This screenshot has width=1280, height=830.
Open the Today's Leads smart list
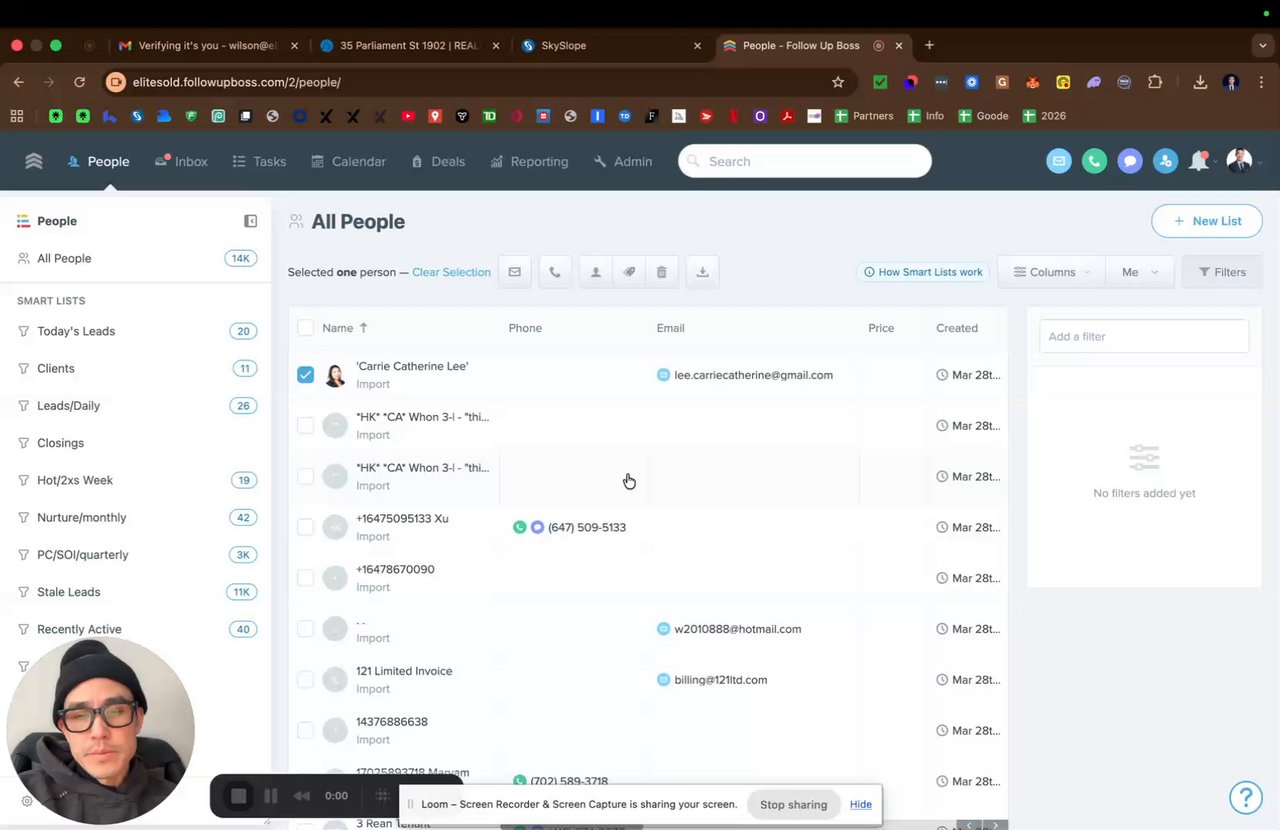pos(136,331)
